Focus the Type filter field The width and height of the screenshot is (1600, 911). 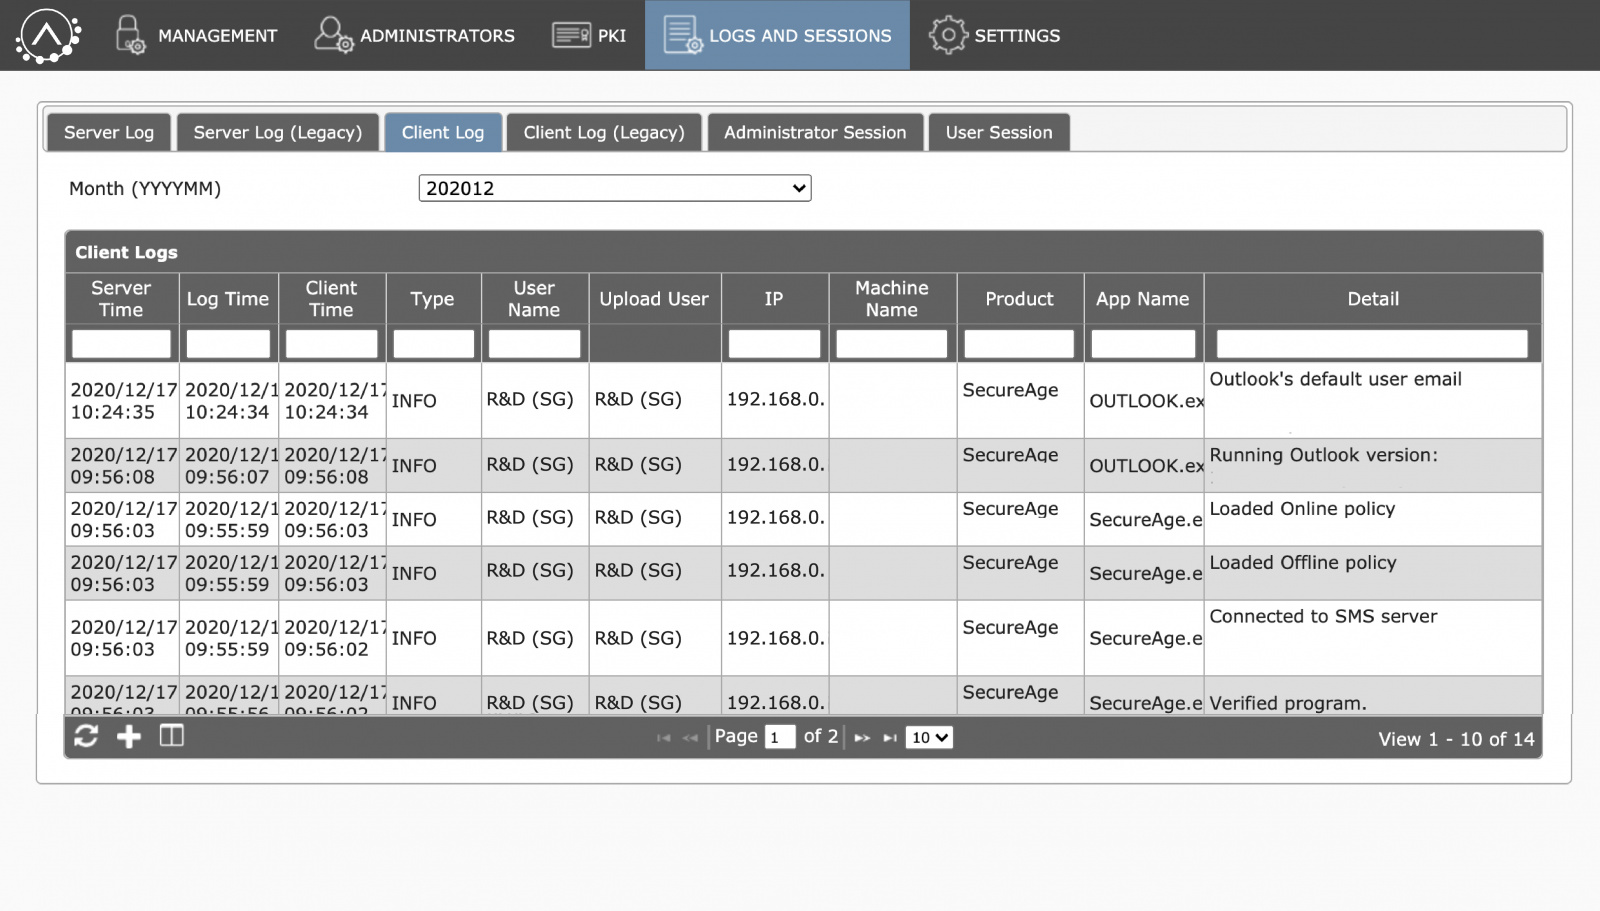tap(433, 343)
